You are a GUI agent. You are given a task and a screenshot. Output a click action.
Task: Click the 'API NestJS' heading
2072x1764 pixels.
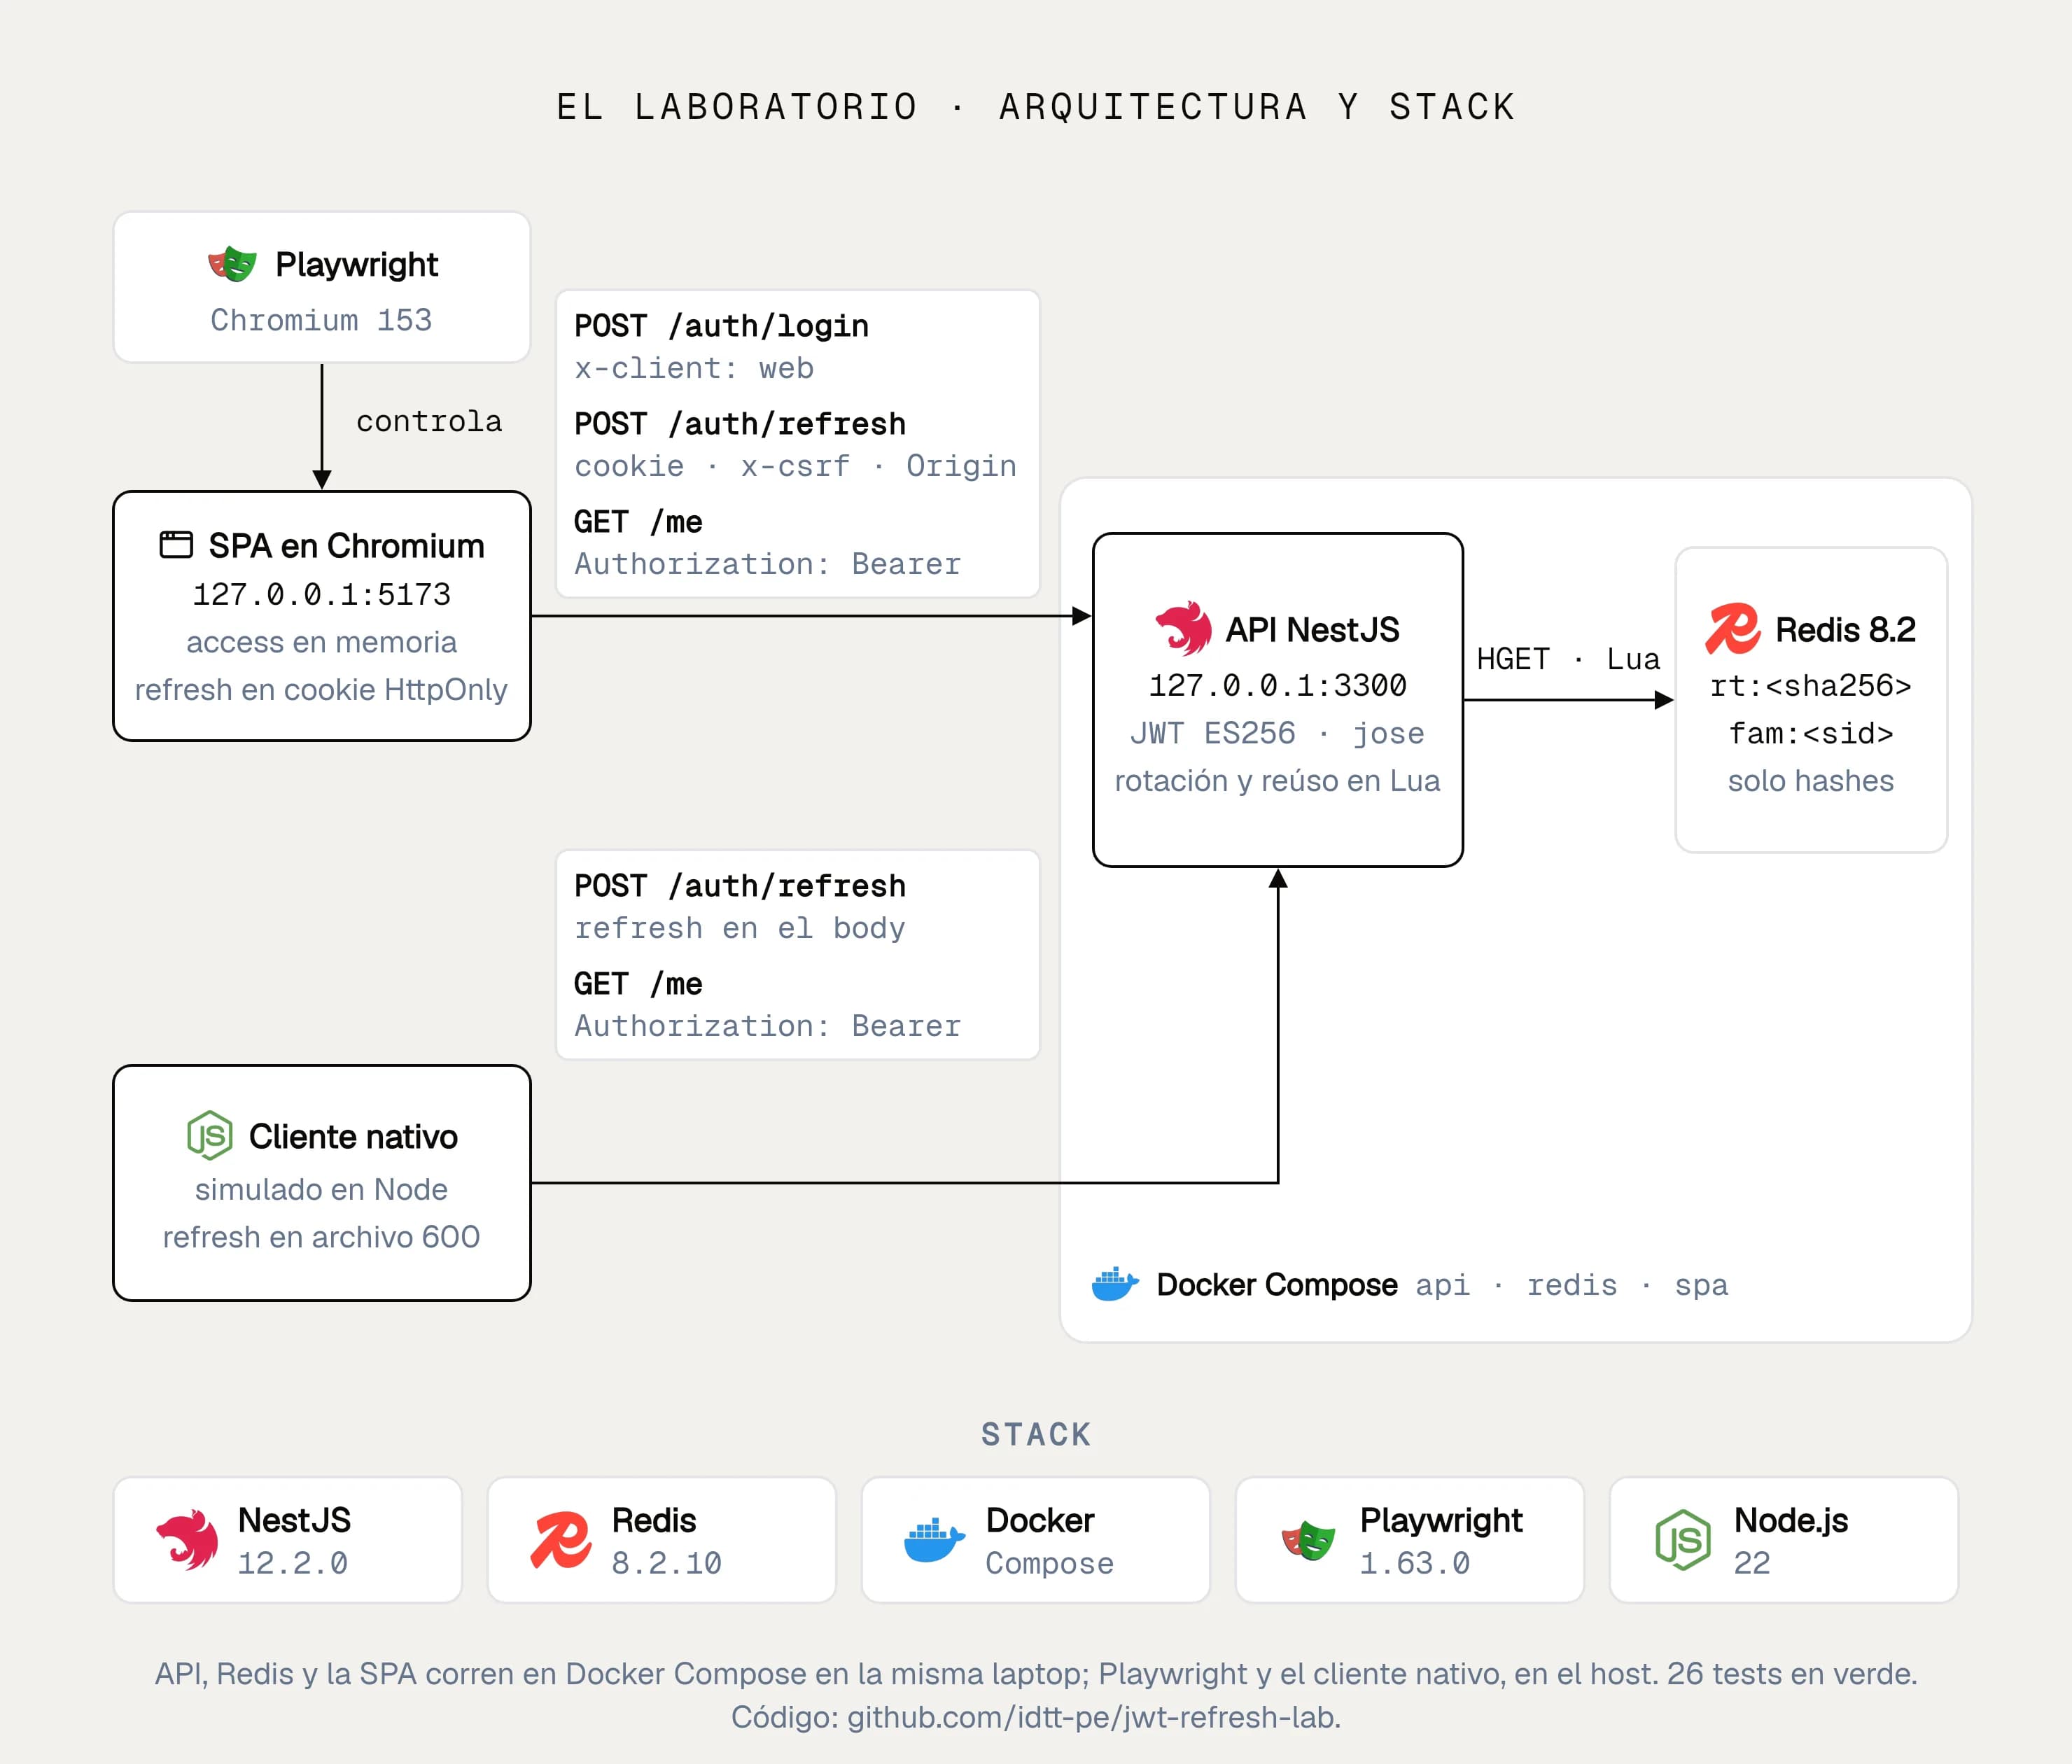coord(1313,629)
